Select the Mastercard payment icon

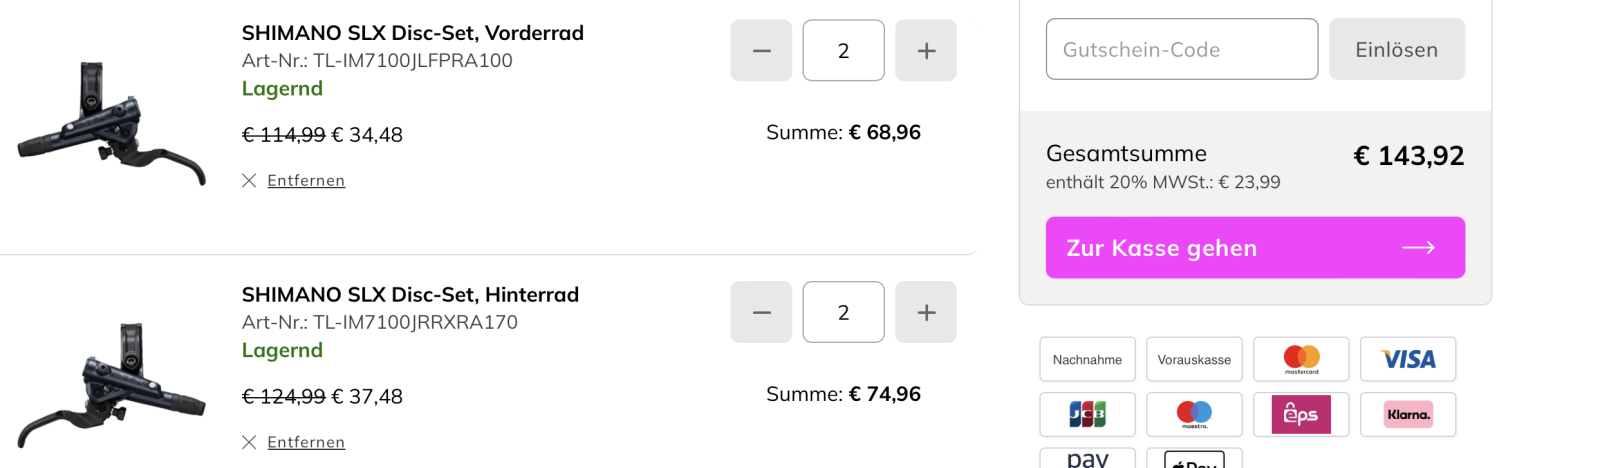click(1301, 359)
